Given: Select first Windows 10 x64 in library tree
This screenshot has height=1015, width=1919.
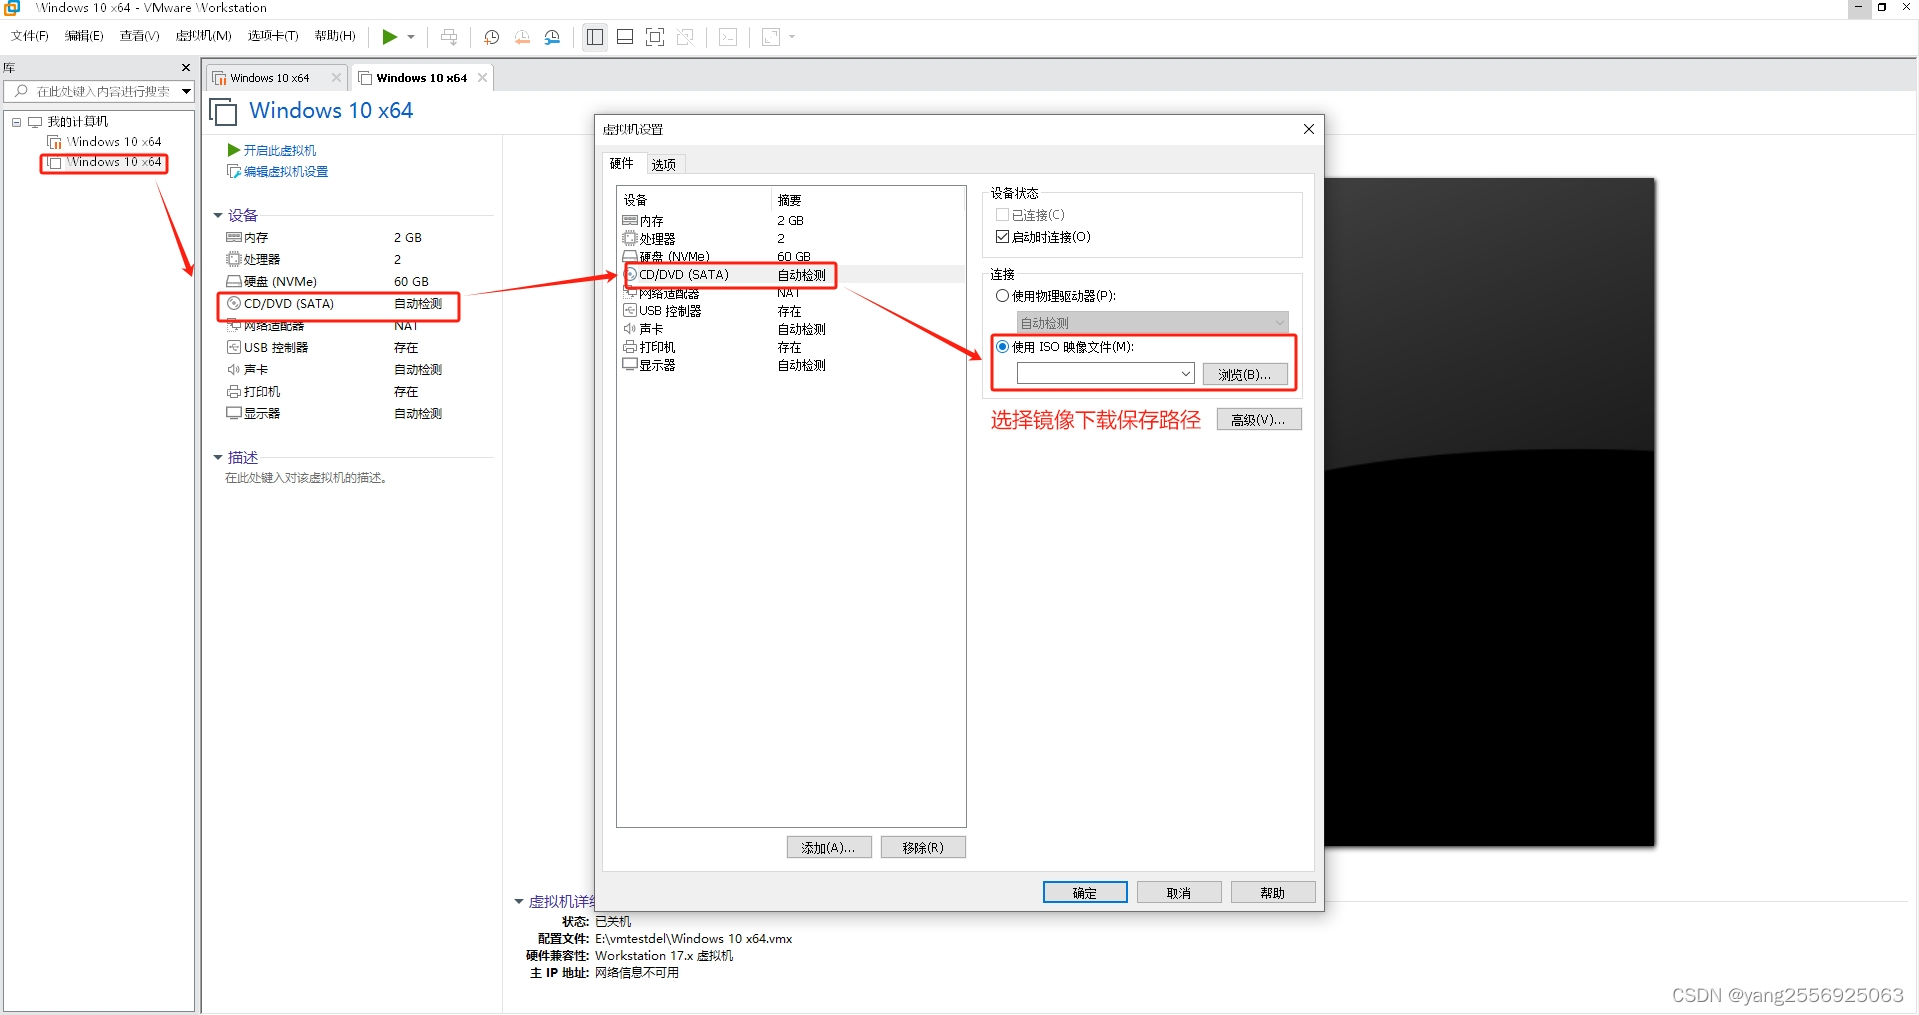Looking at the screenshot, I should click(114, 142).
